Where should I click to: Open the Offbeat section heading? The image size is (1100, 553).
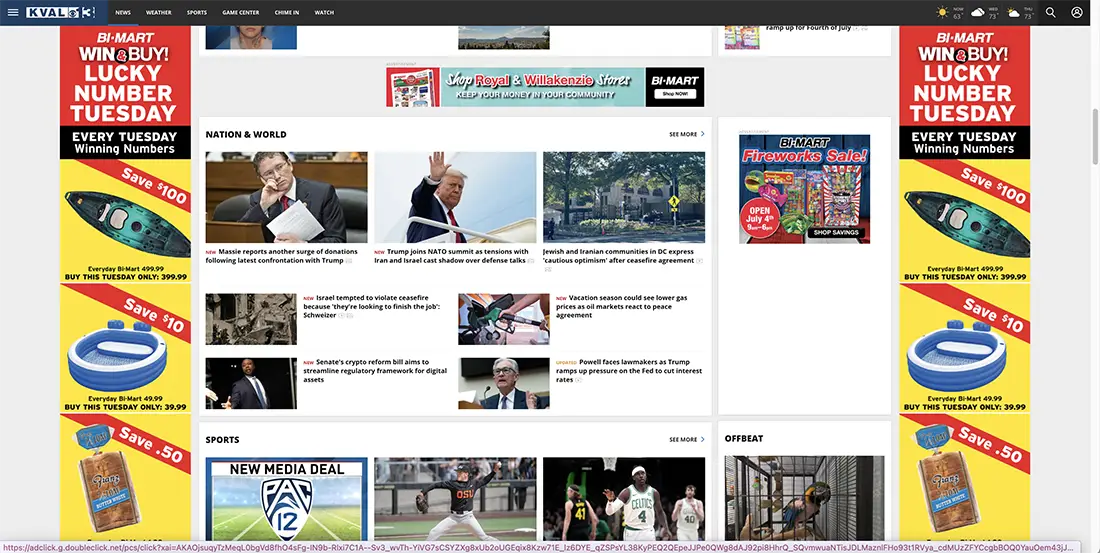[744, 438]
